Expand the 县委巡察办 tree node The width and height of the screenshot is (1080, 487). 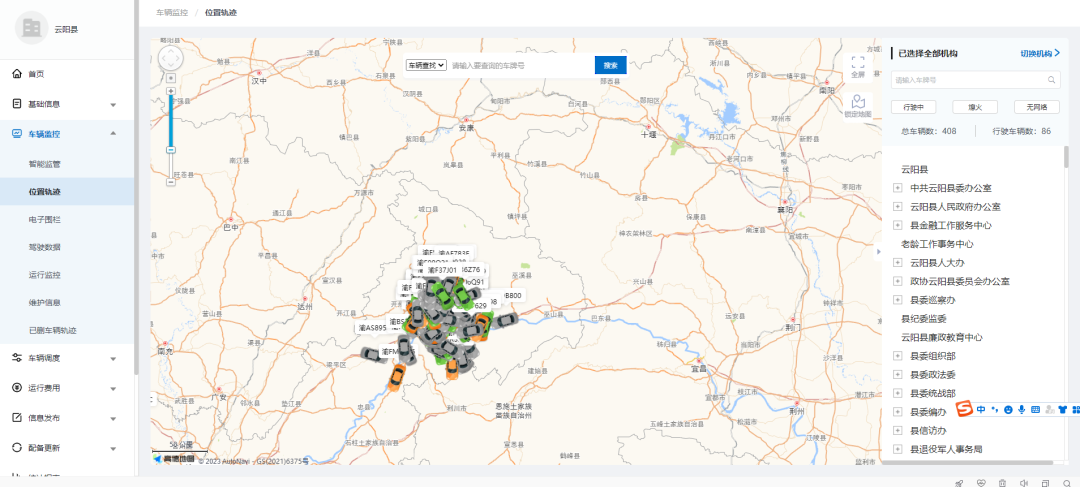[x=897, y=300]
